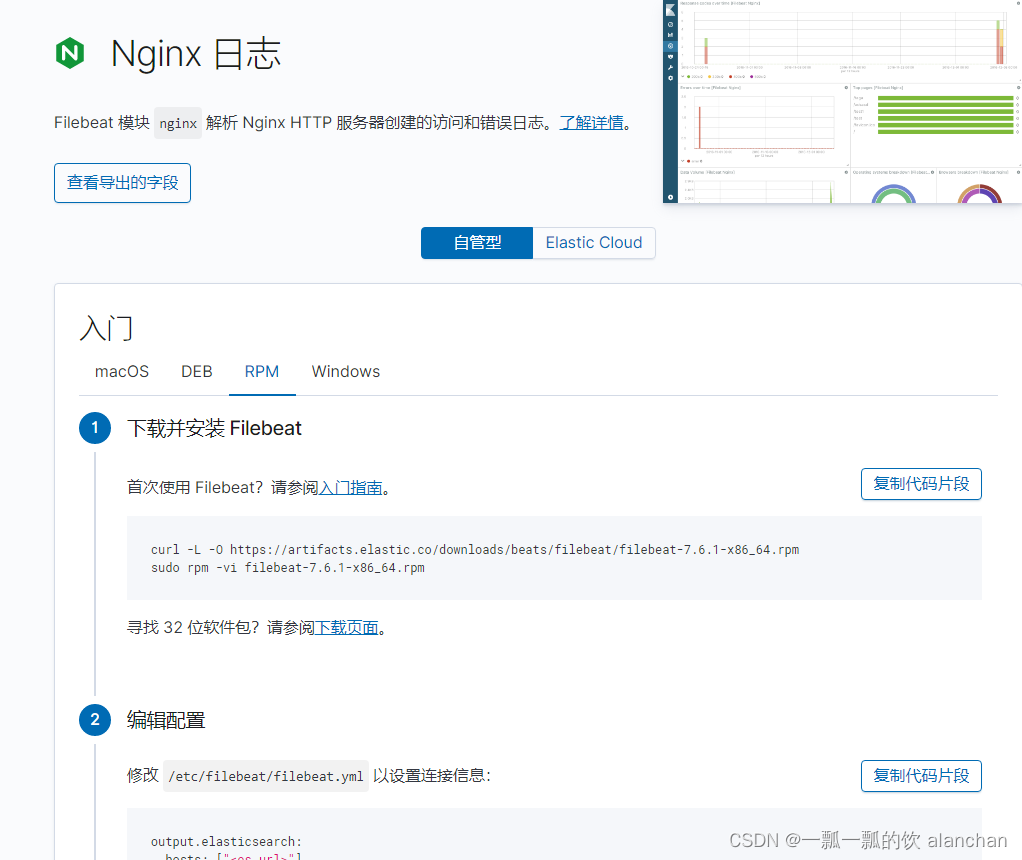1022x860 pixels.
Task: Click the Nginx logo icon
Action: coord(68,53)
